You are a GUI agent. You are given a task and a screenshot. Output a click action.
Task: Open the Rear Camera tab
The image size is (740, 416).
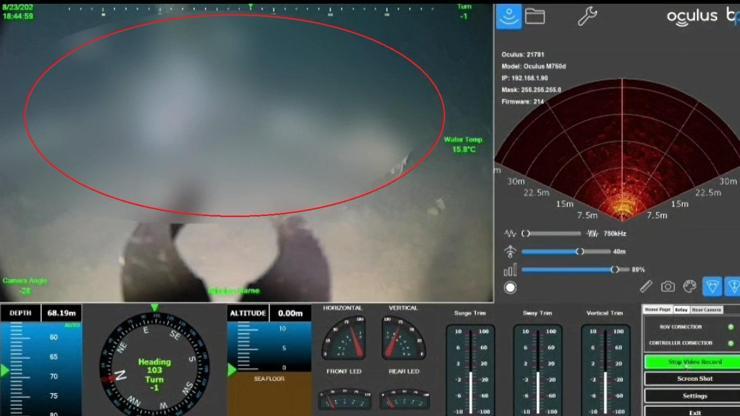point(706,310)
